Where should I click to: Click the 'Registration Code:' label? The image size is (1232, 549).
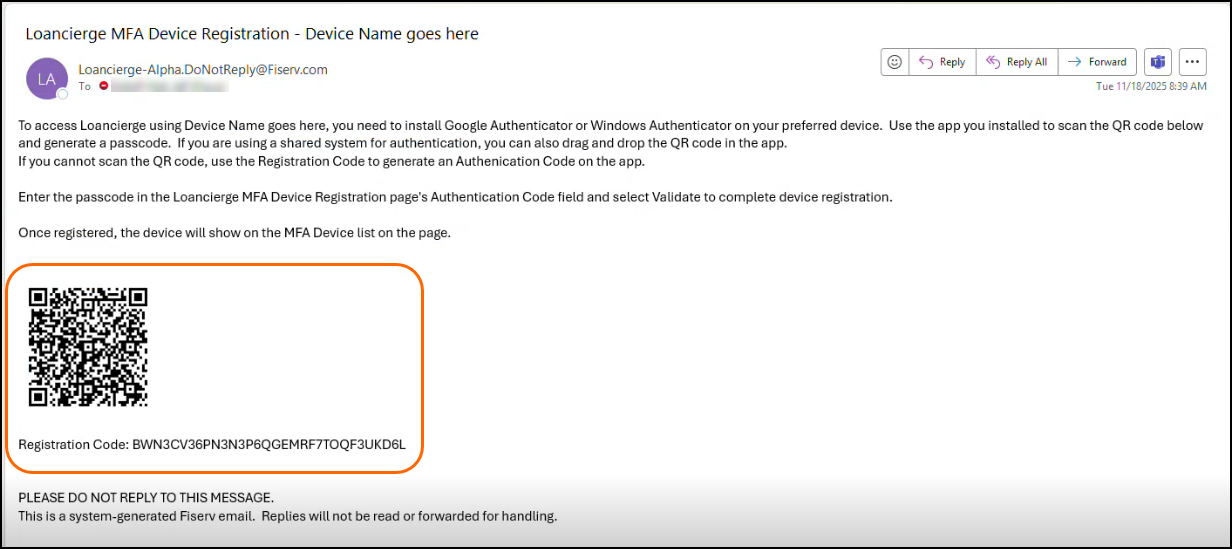(74, 443)
